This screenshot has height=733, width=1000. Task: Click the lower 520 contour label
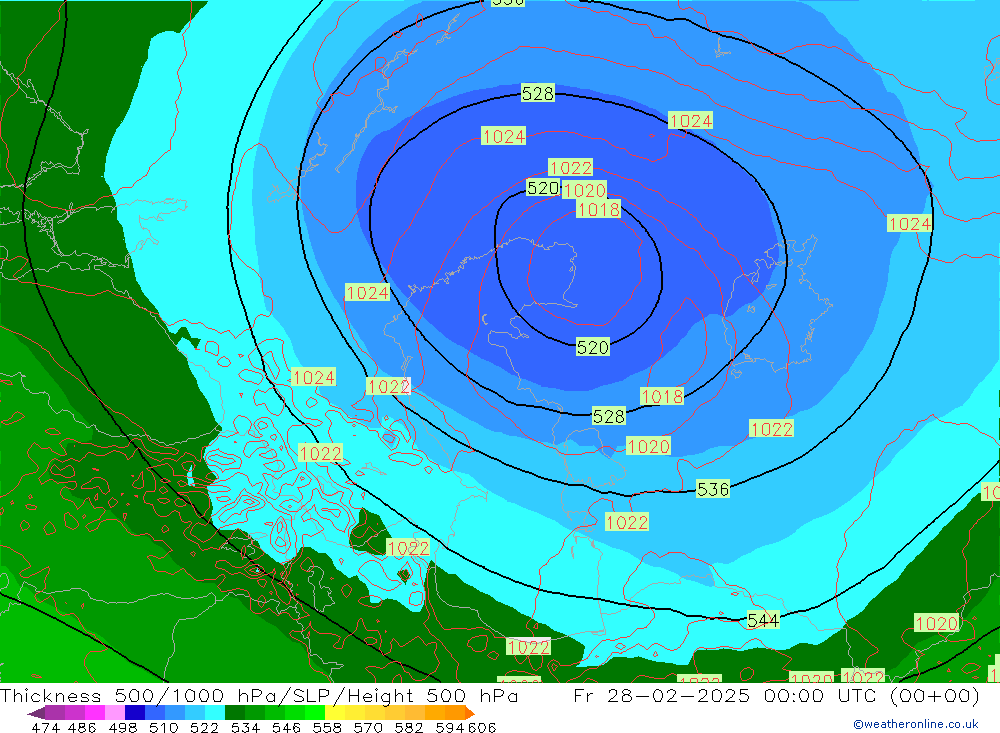[593, 347]
